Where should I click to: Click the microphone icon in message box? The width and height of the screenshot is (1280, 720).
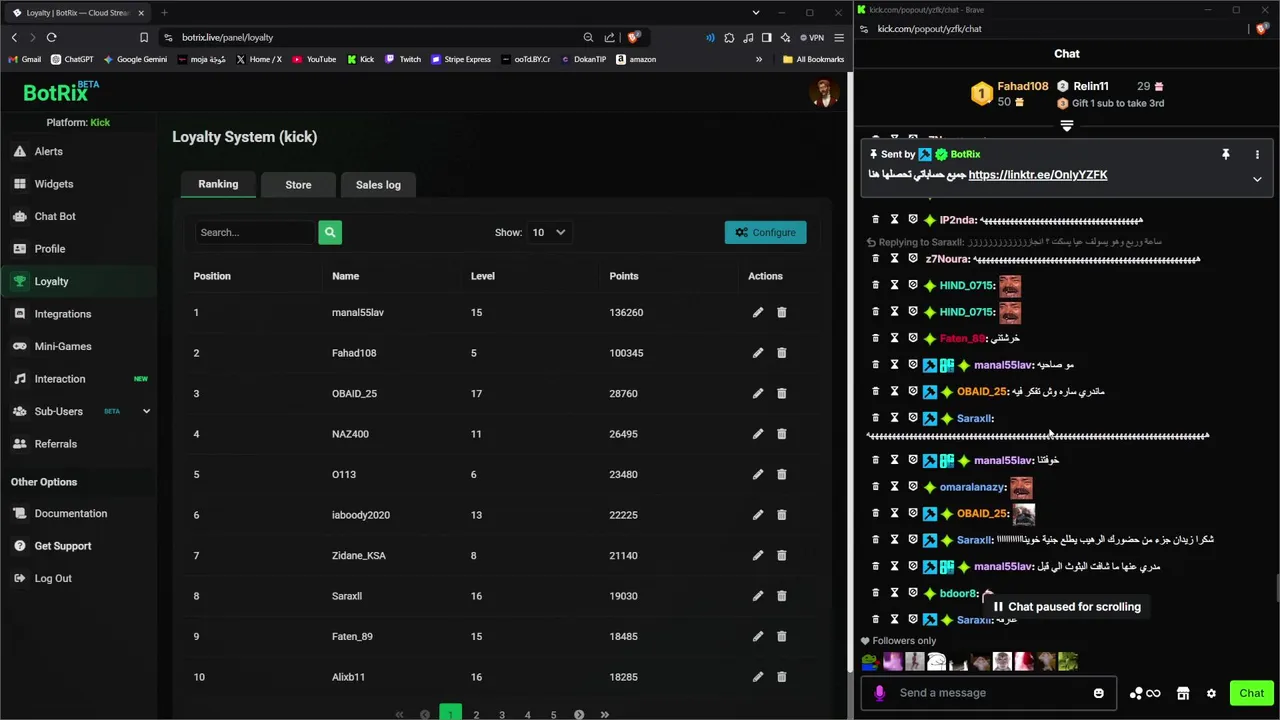coord(879,693)
